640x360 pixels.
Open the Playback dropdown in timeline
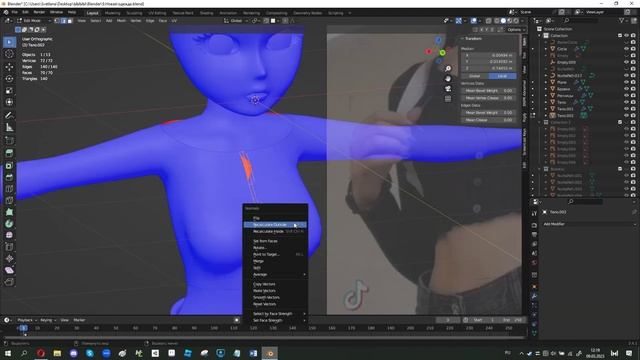click(27, 320)
